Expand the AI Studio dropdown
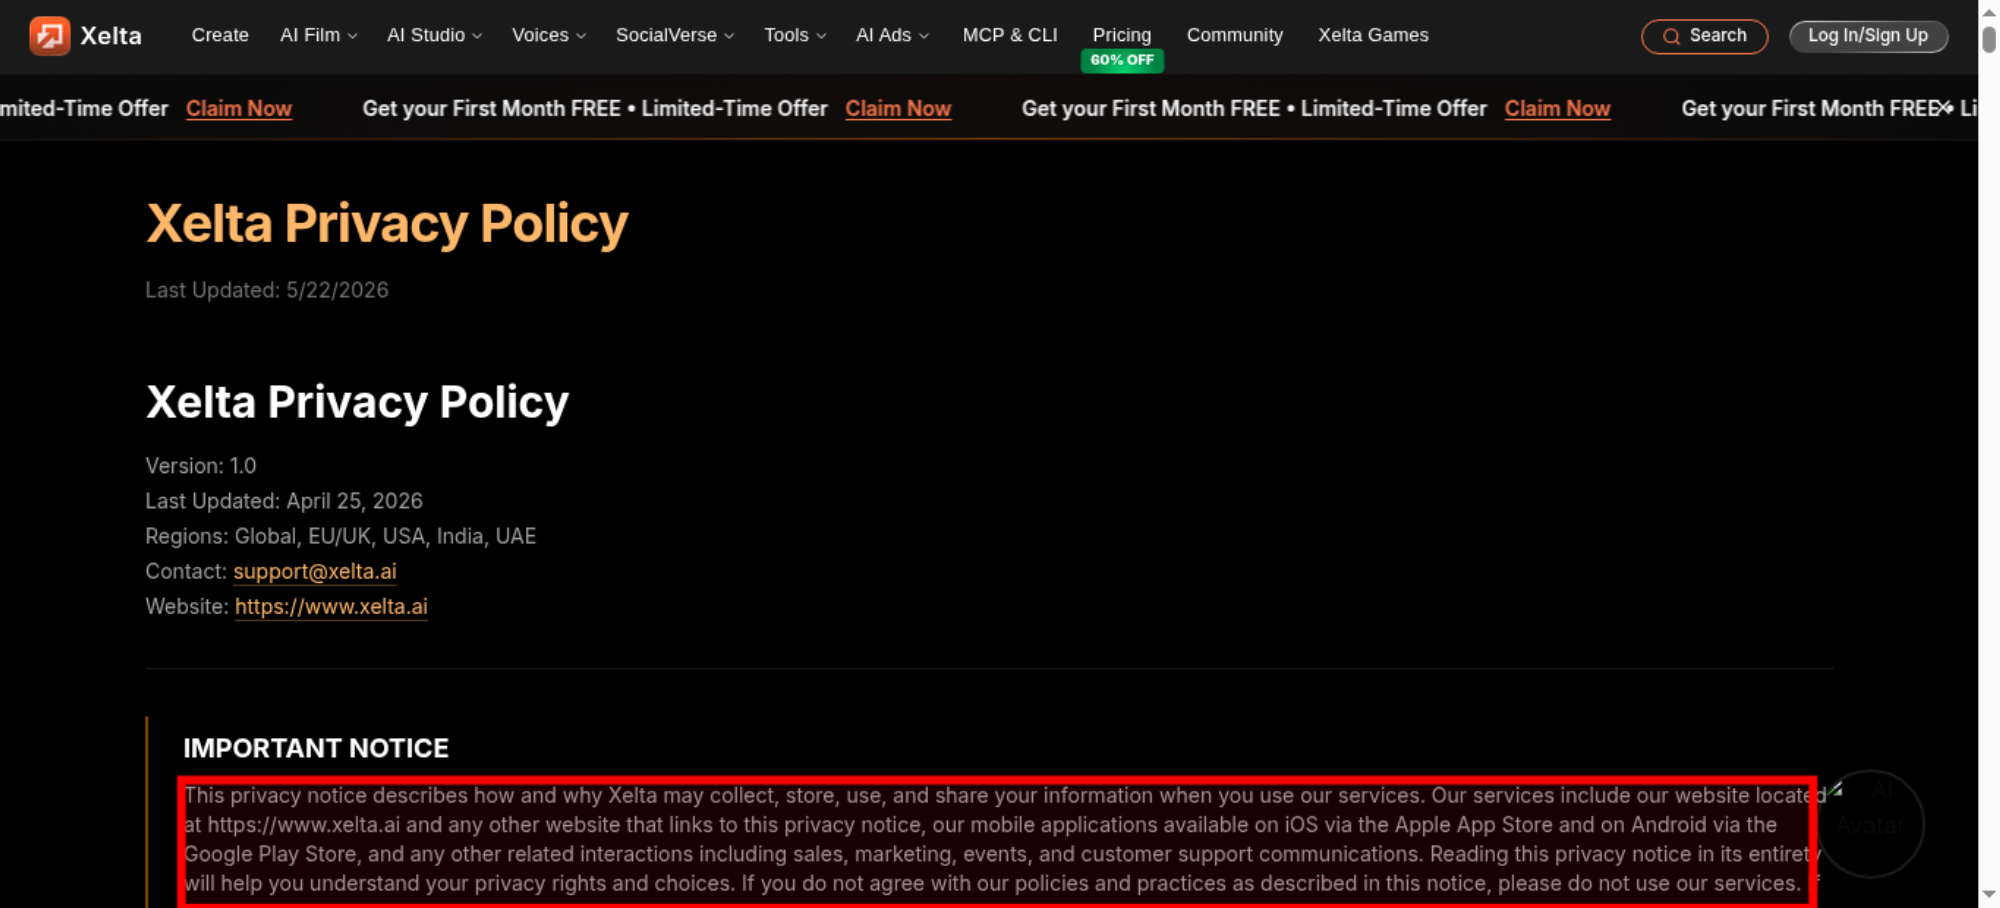This screenshot has width=2000, height=908. coord(434,36)
